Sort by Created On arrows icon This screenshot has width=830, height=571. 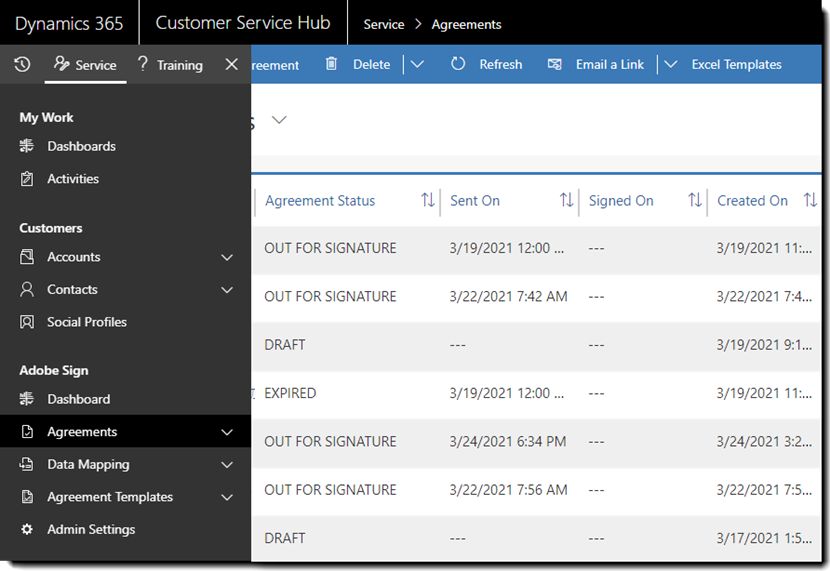pyautogui.click(x=810, y=200)
